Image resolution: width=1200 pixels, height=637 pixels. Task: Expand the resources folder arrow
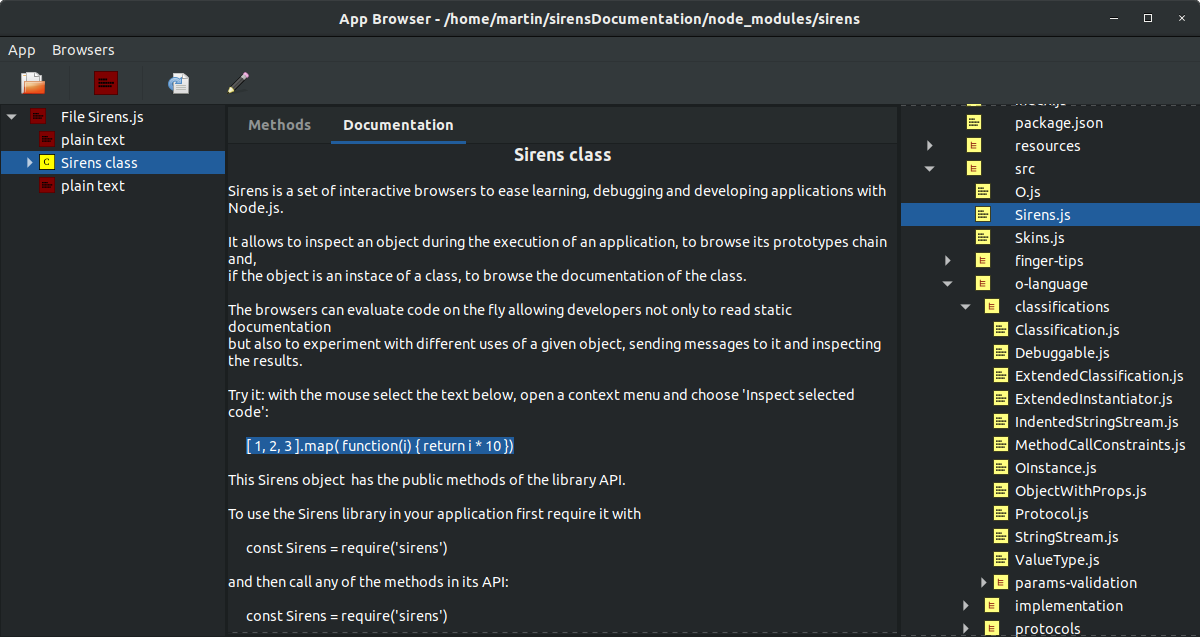click(x=930, y=146)
